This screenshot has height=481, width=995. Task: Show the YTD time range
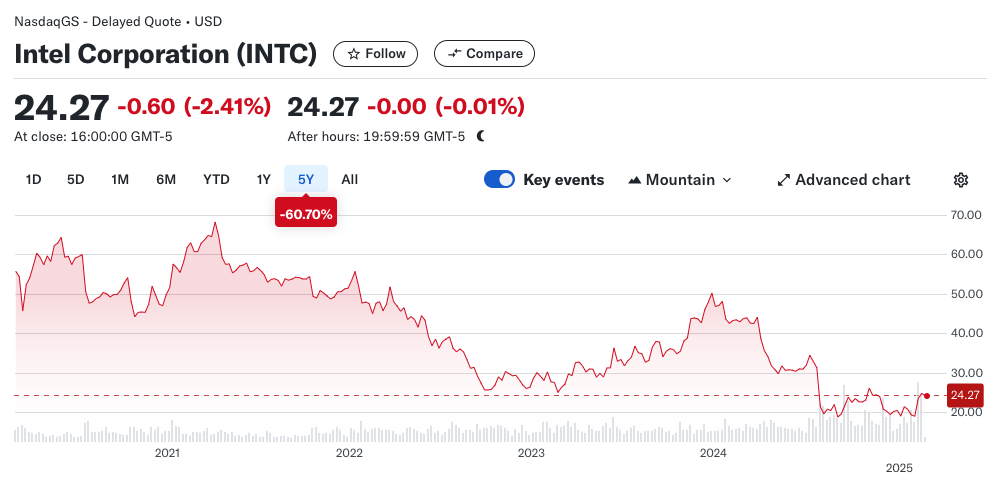pos(216,180)
